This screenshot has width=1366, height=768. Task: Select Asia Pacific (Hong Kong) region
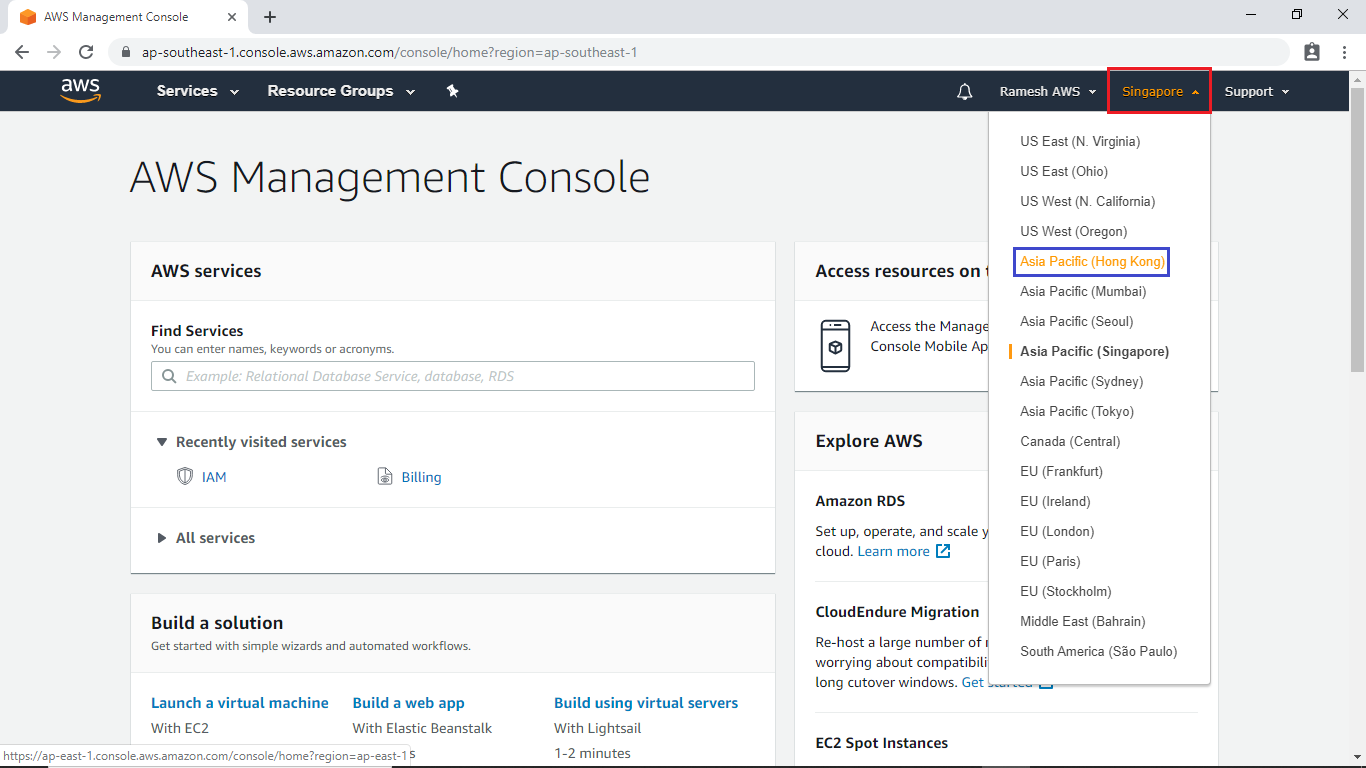[x=1092, y=261]
